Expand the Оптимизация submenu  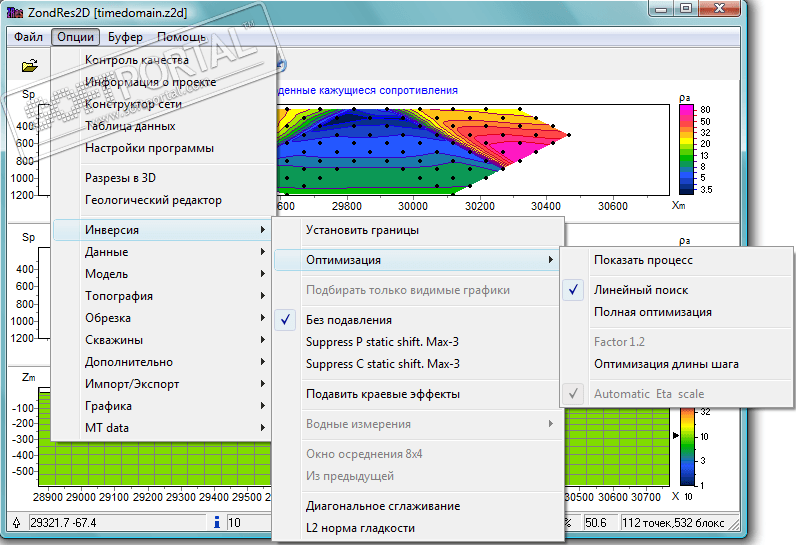click(x=417, y=260)
